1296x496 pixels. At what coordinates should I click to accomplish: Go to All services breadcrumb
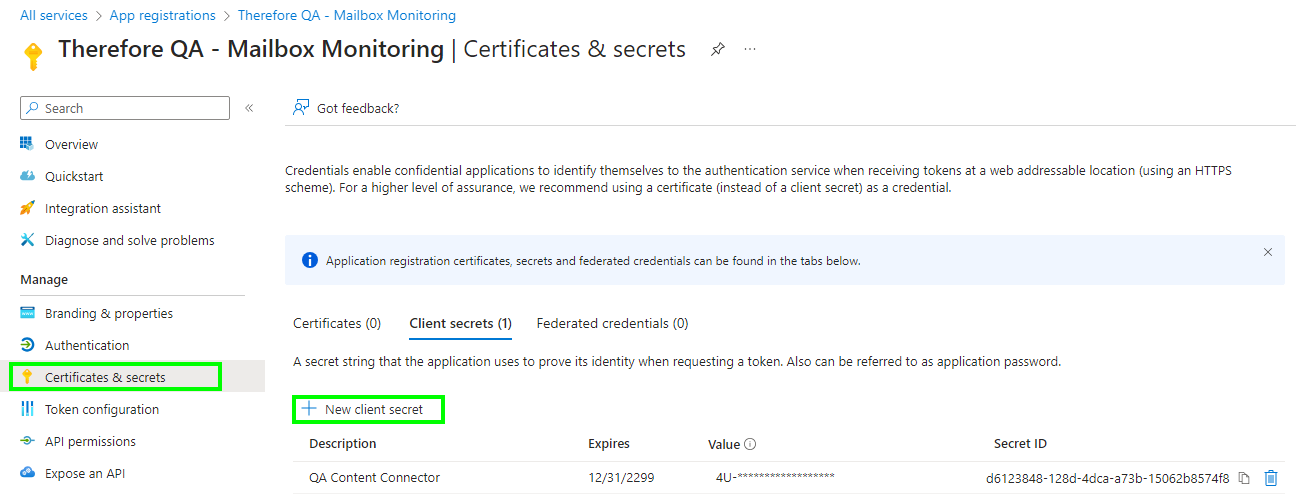[x=54, y=15]
